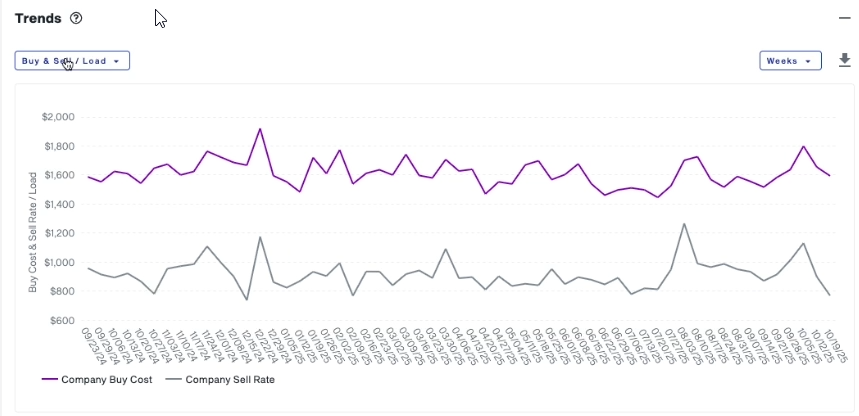859x416 pixels.
Task: Collapse the Trends panel with minus icon
Action: click(x=843, y=18)
